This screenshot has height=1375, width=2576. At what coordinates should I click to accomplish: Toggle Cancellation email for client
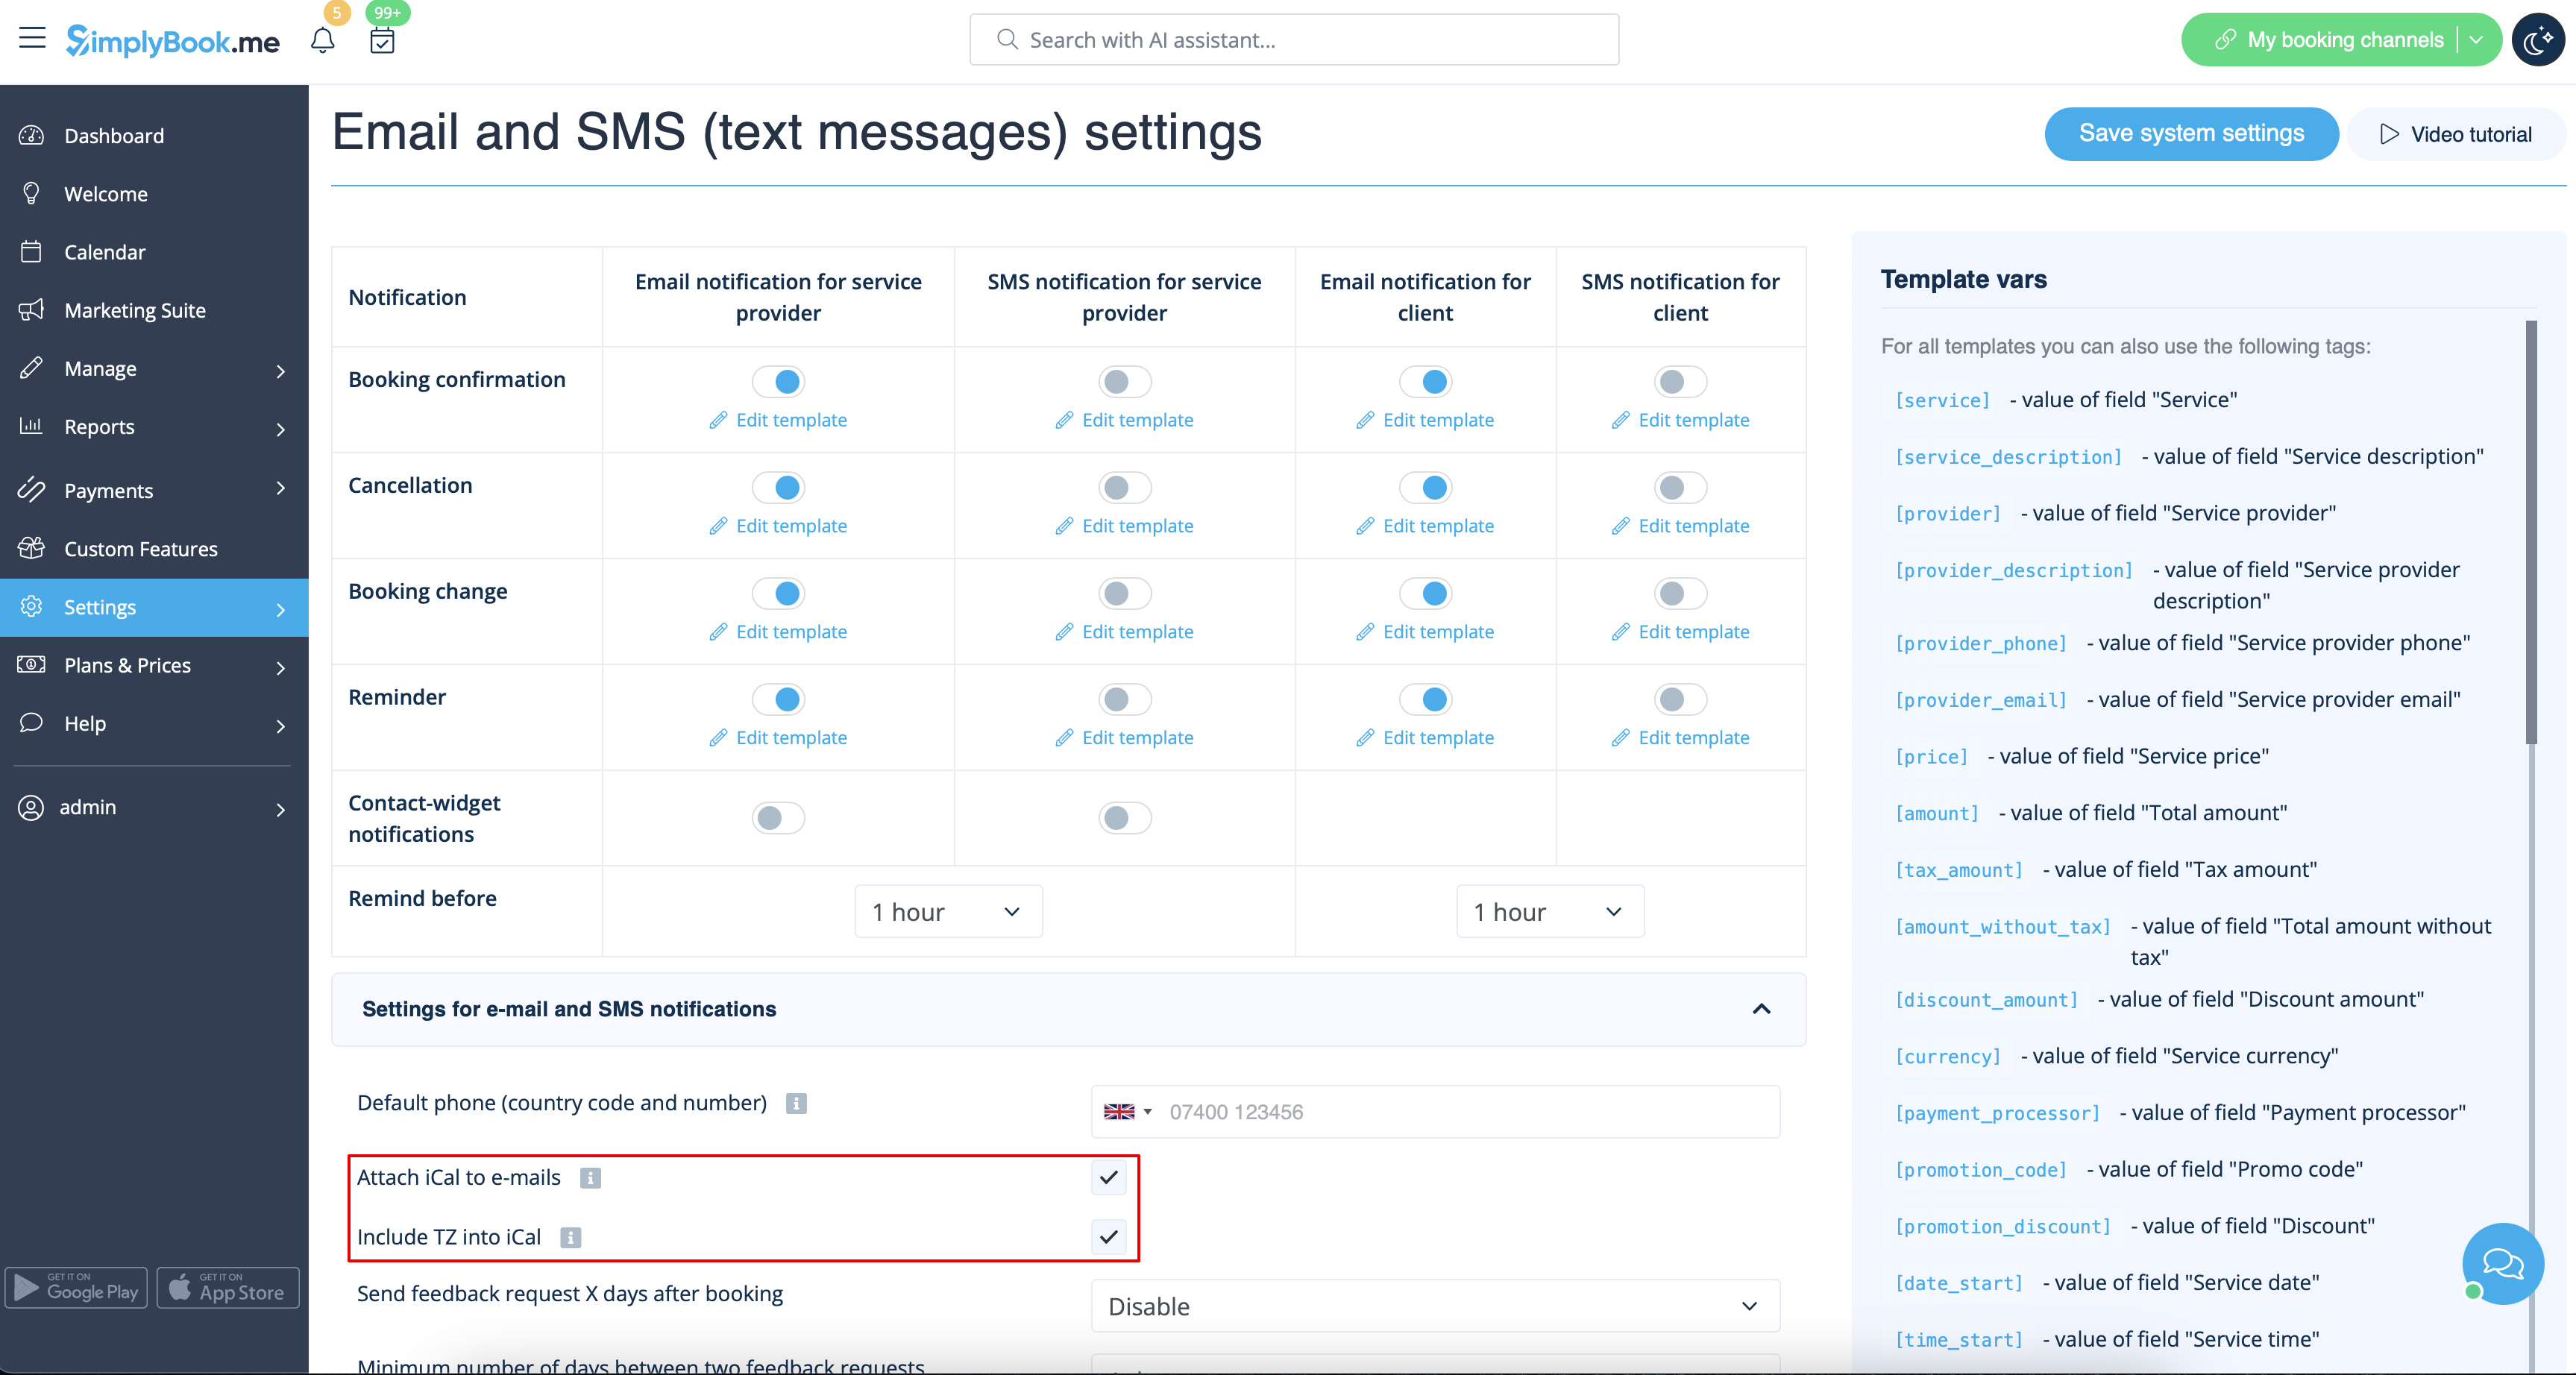1425,487
